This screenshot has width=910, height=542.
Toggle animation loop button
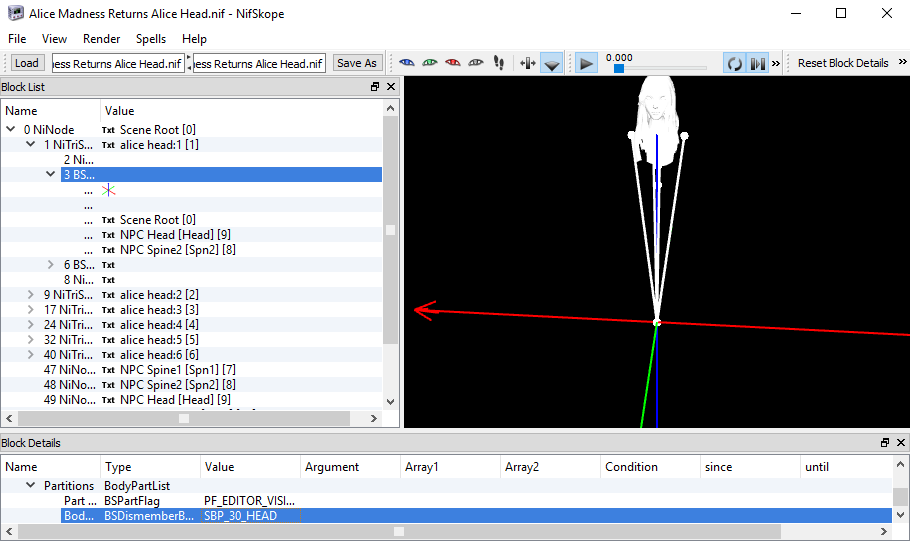tap(735, 63)
